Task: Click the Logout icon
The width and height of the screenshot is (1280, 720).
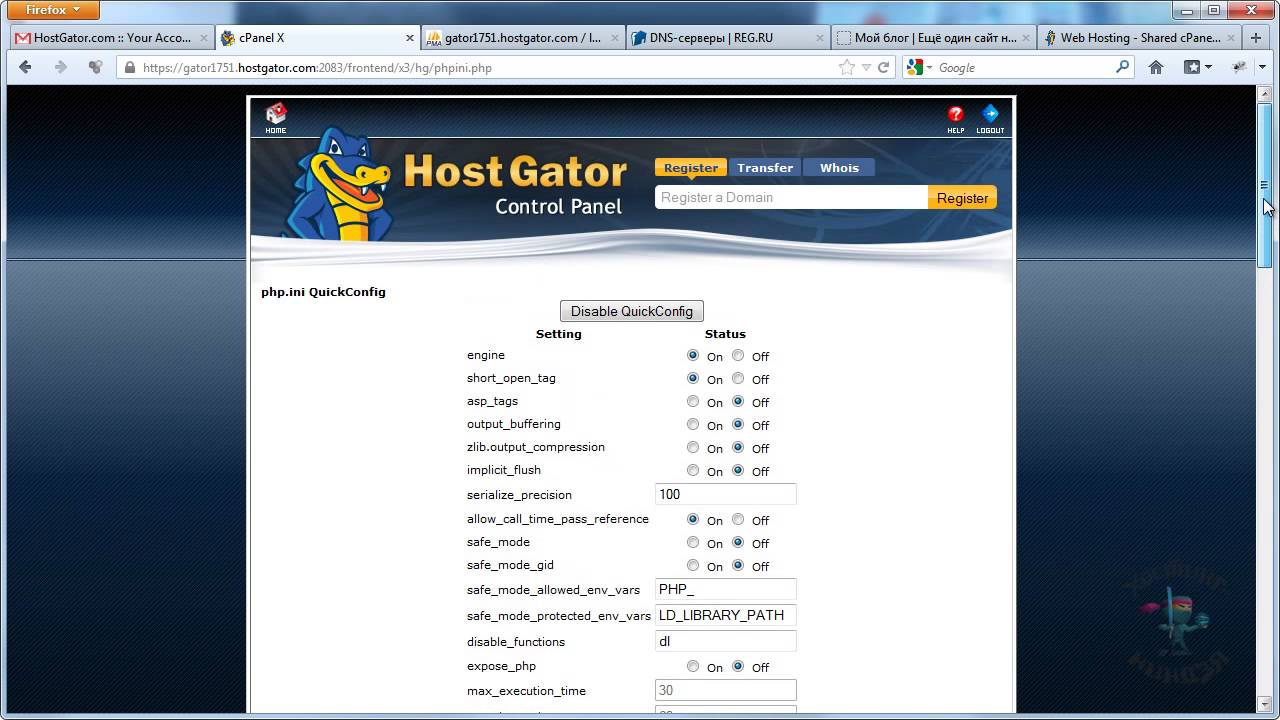Action: click(990, 118)
